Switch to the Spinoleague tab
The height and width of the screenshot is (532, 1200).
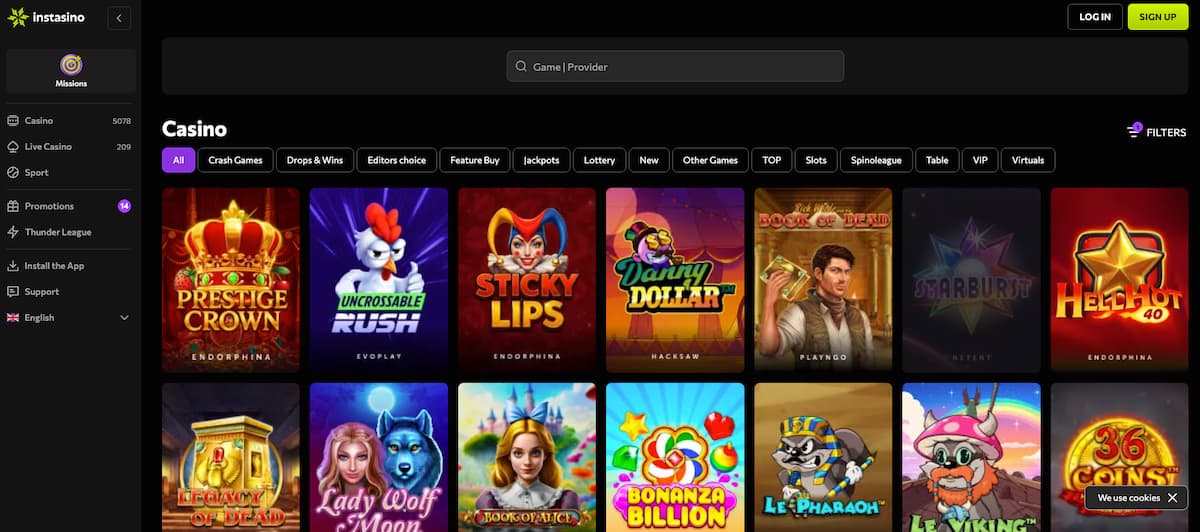point(876,160)
